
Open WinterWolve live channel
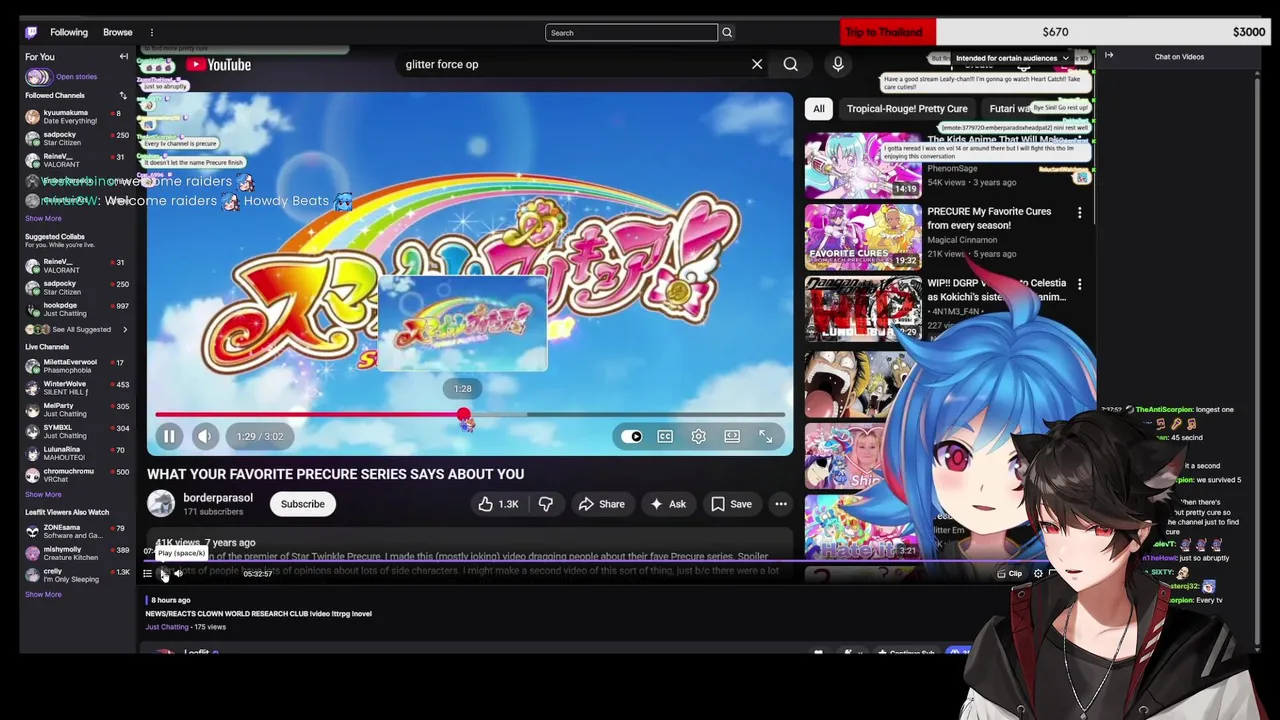(79, 388)
